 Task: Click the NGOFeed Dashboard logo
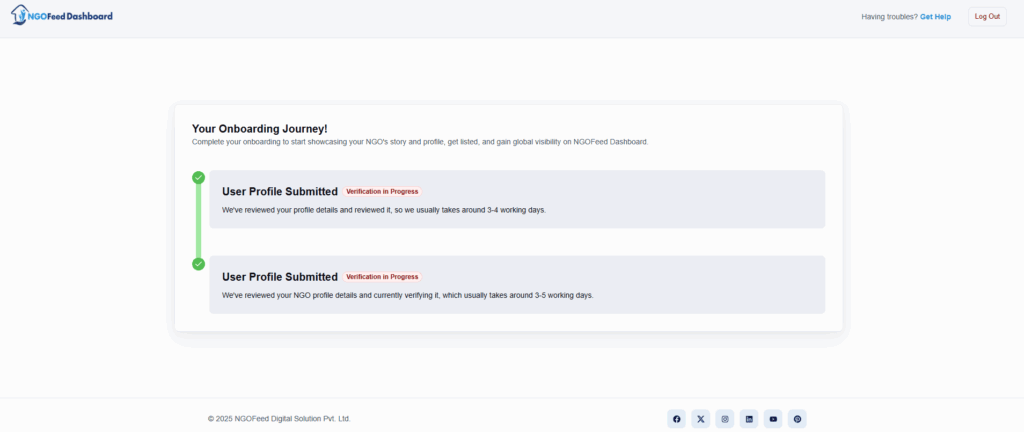pos(62,15)
